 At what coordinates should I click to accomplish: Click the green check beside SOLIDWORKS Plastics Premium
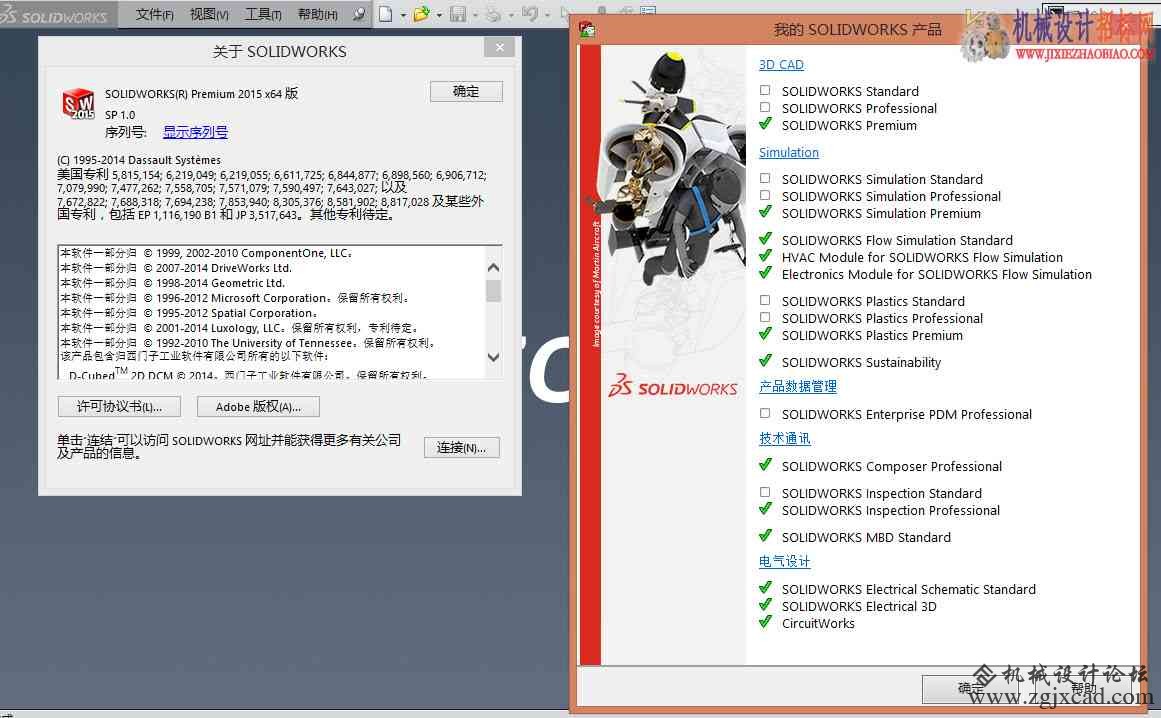click(x=766, y=334)
